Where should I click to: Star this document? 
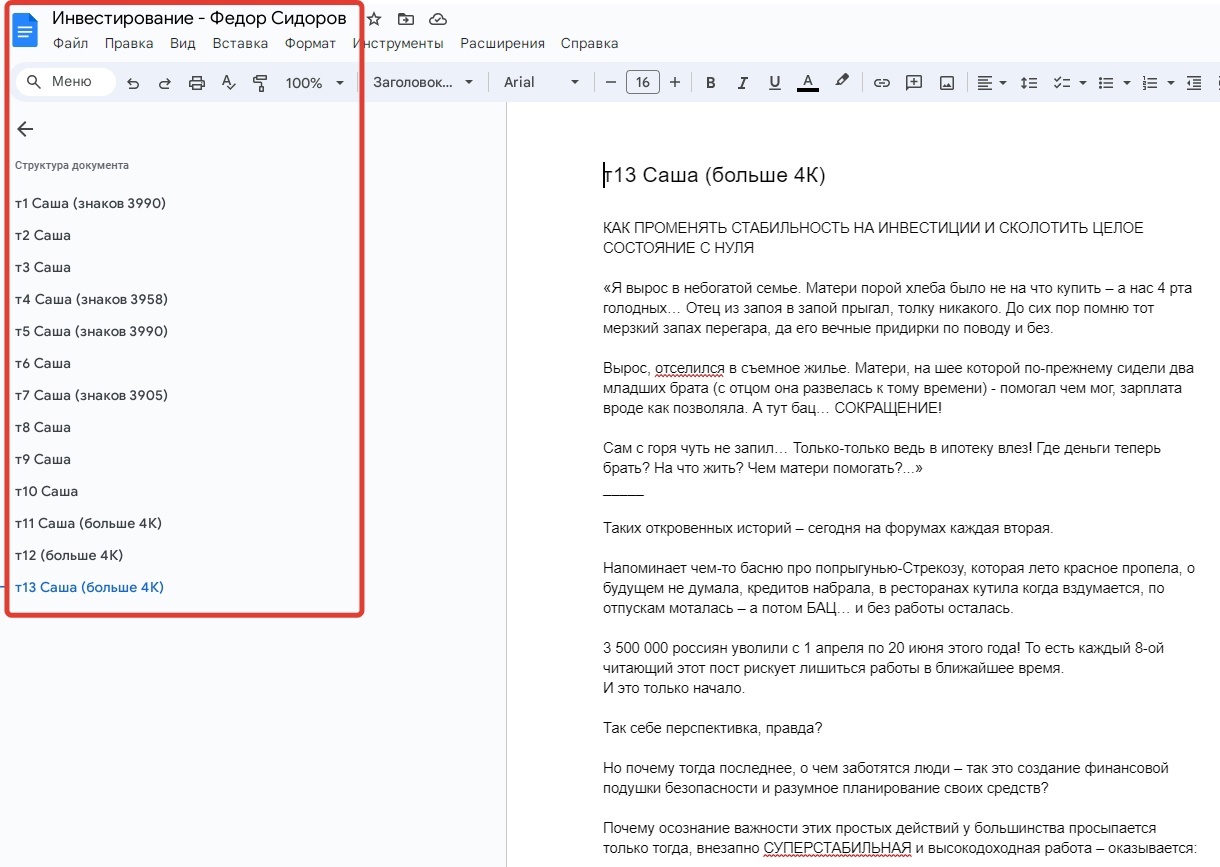pyautogui.click(x=374, y=19)
